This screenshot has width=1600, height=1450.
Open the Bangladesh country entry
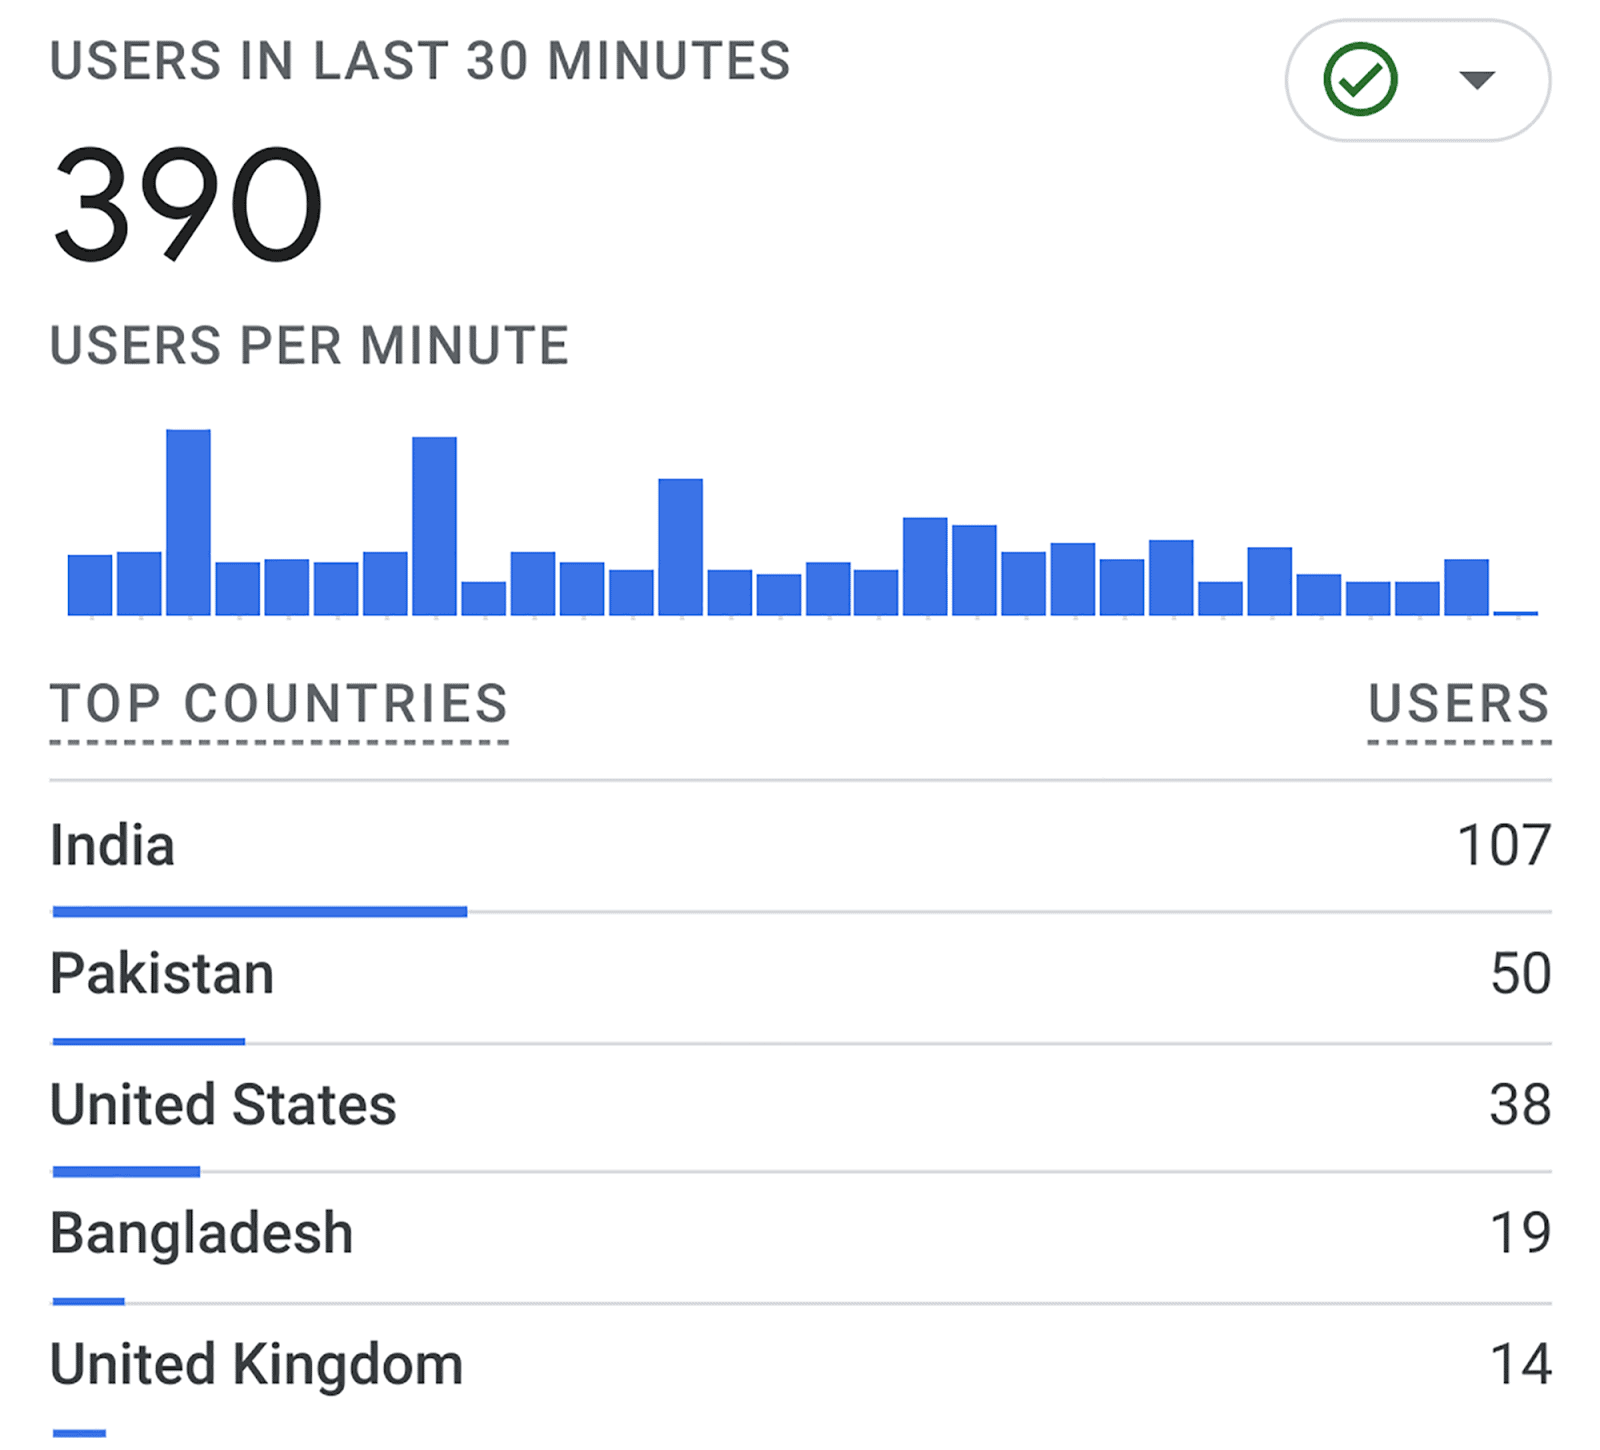coord(201,1233)
